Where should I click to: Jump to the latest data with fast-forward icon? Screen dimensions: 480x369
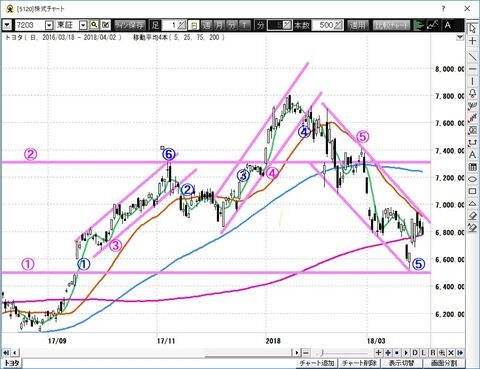[x=460, y=353]
